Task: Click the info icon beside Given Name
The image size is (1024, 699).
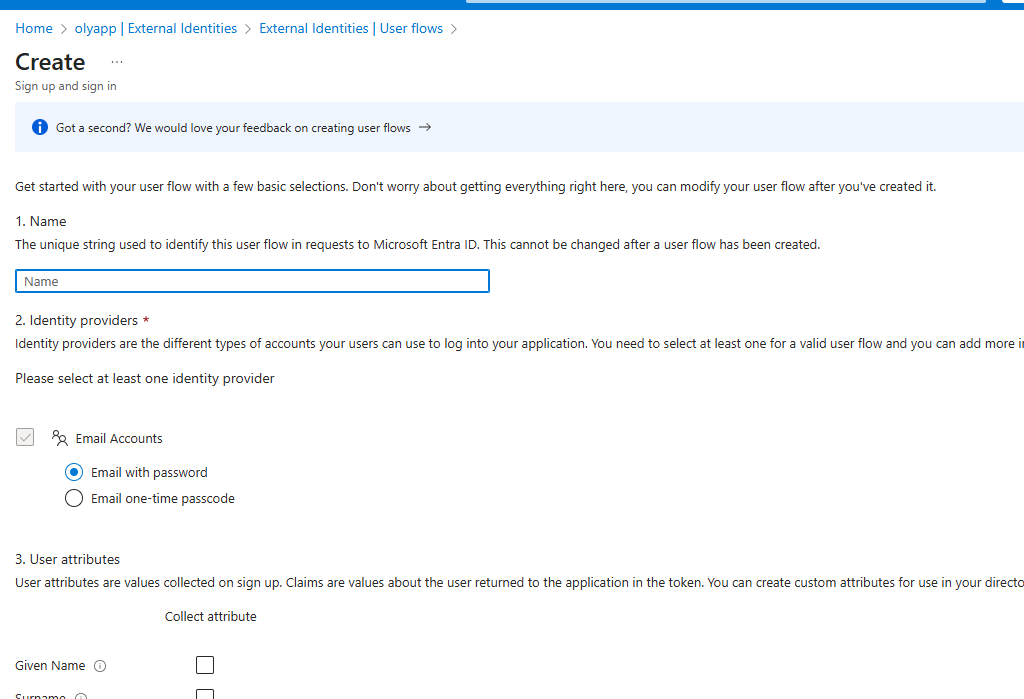Action: 100,665
